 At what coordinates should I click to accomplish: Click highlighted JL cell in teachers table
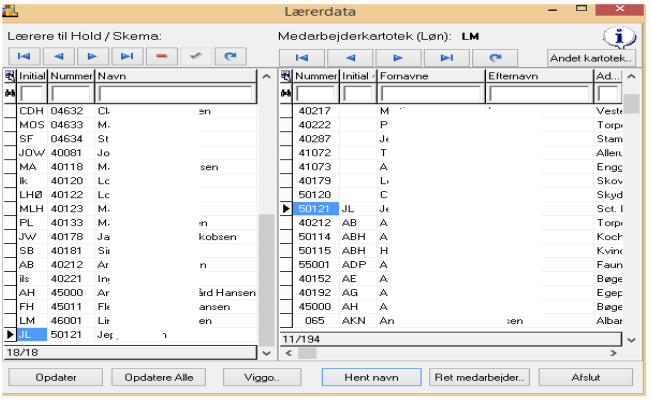(32, 335)
